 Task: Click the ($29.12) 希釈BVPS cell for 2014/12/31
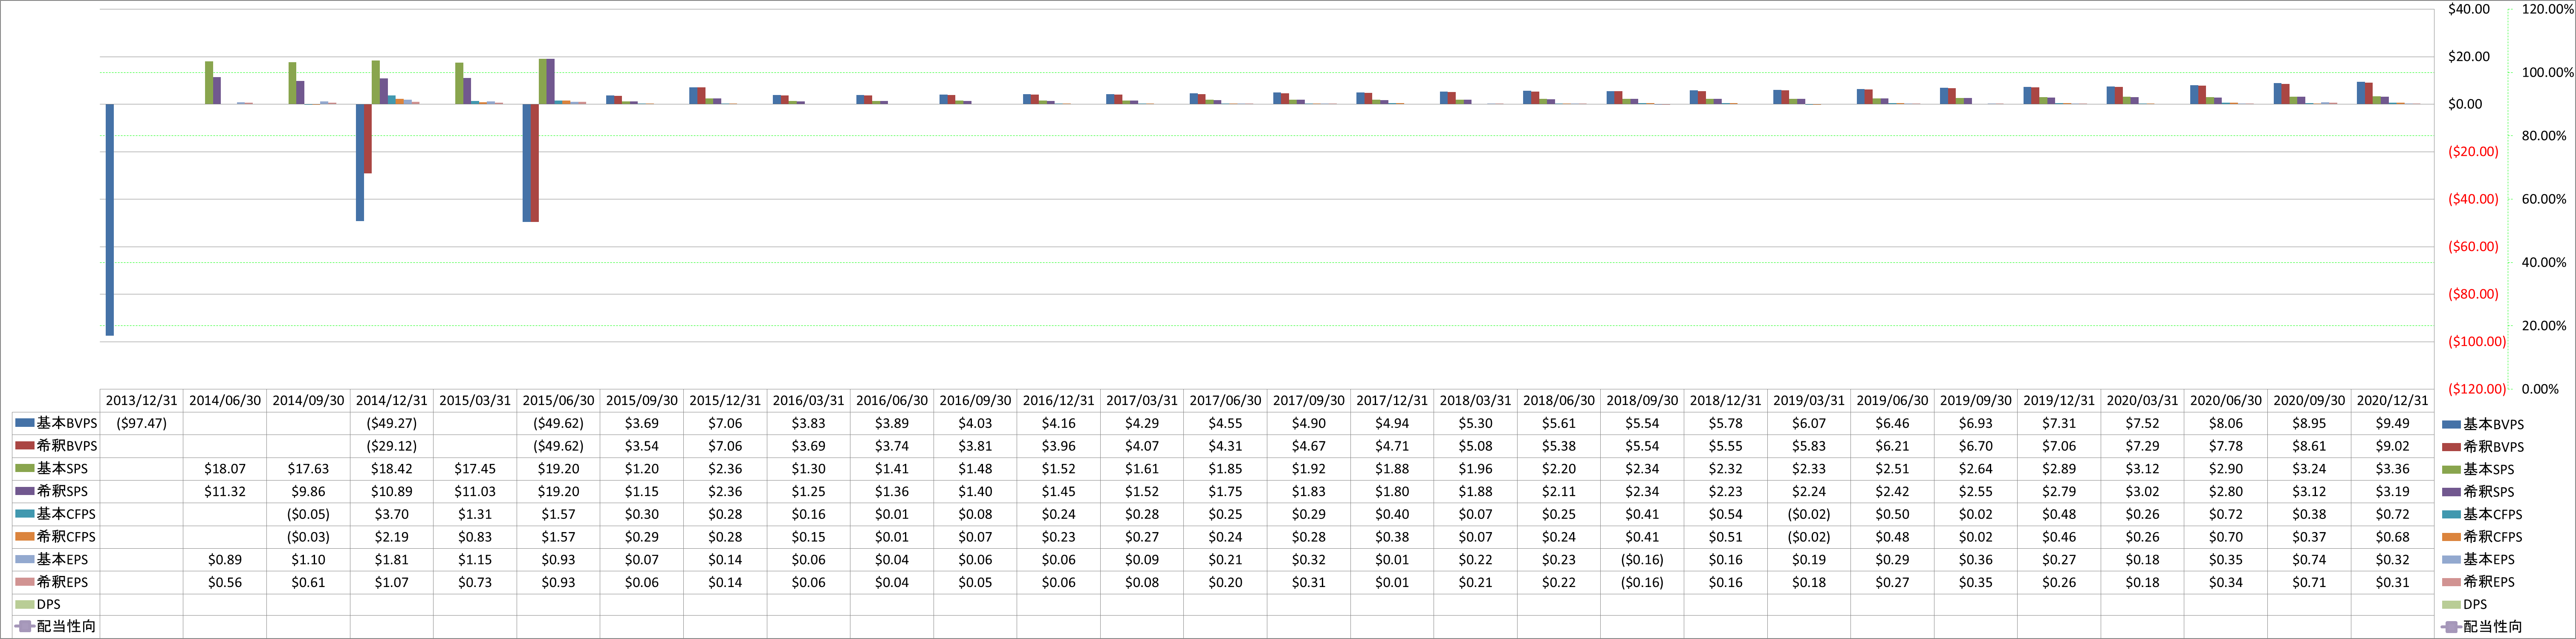[392, 446]
